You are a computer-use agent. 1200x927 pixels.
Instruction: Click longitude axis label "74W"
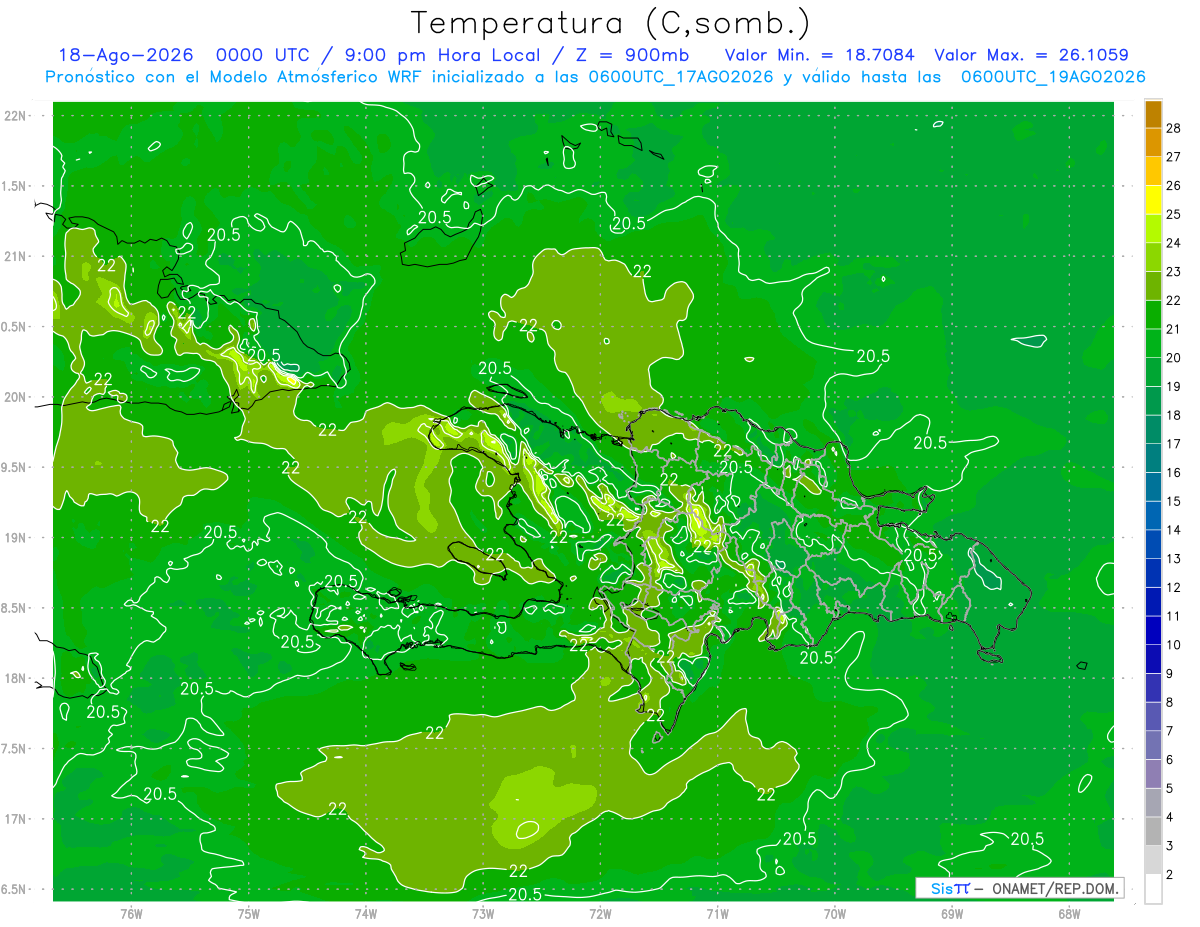point(366,913)
